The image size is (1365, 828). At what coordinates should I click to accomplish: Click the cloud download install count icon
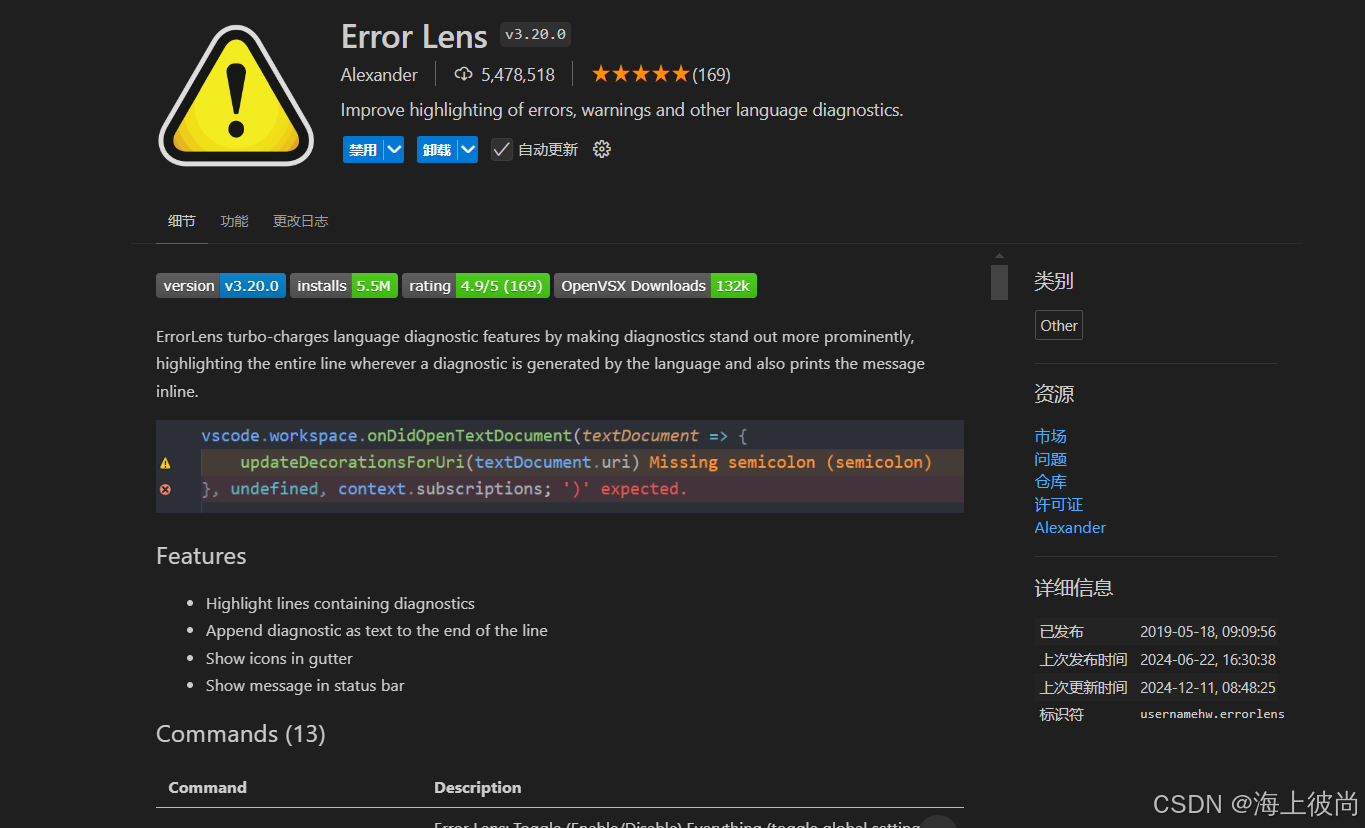click(x=463, y=74)
